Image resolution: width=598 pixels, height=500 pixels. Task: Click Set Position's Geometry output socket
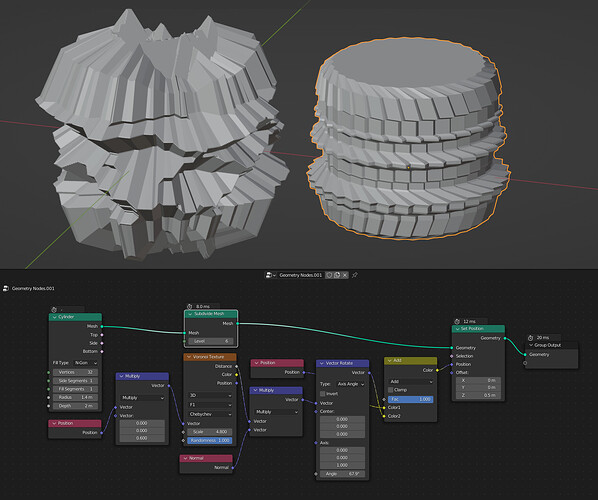pyautogui.click(x=505, y=338)
